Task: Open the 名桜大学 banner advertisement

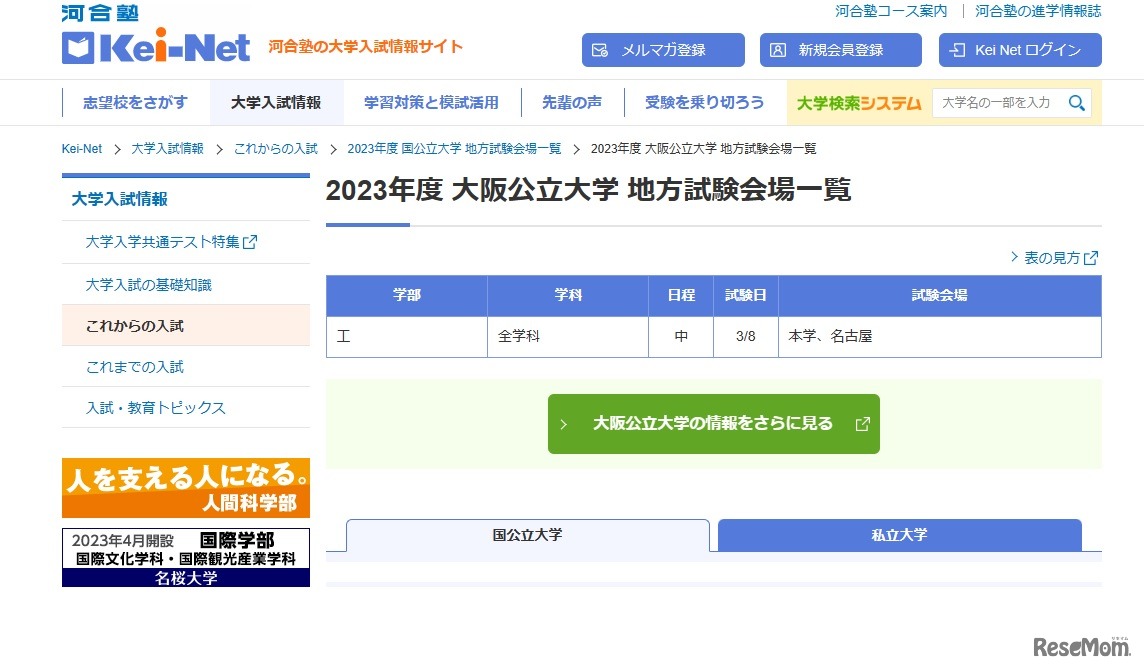Action: coord(186,555)
